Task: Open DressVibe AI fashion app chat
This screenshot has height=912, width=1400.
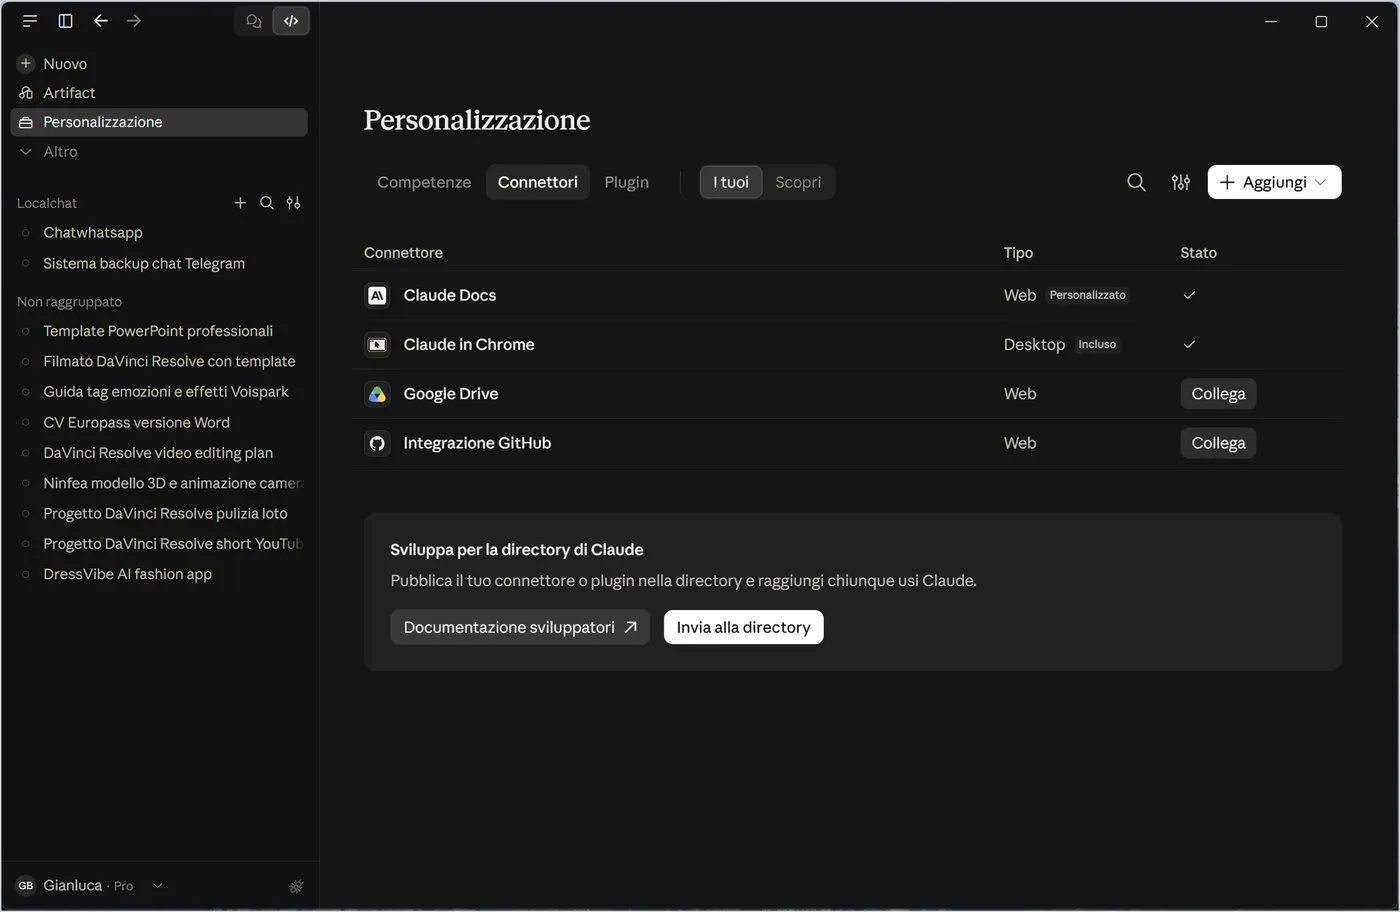Action: [x=127, y=574]
